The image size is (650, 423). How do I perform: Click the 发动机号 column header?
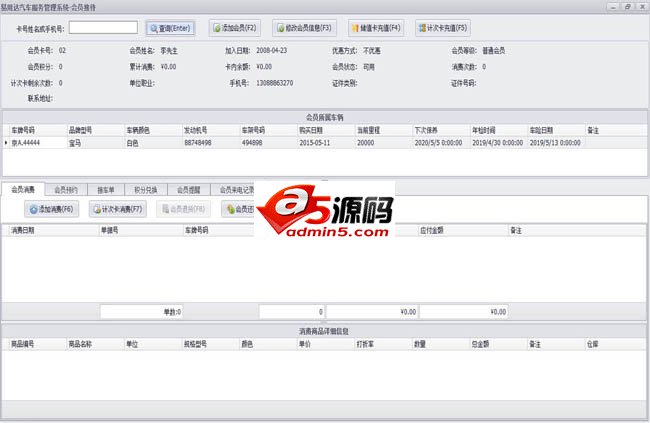coord(211,130)
